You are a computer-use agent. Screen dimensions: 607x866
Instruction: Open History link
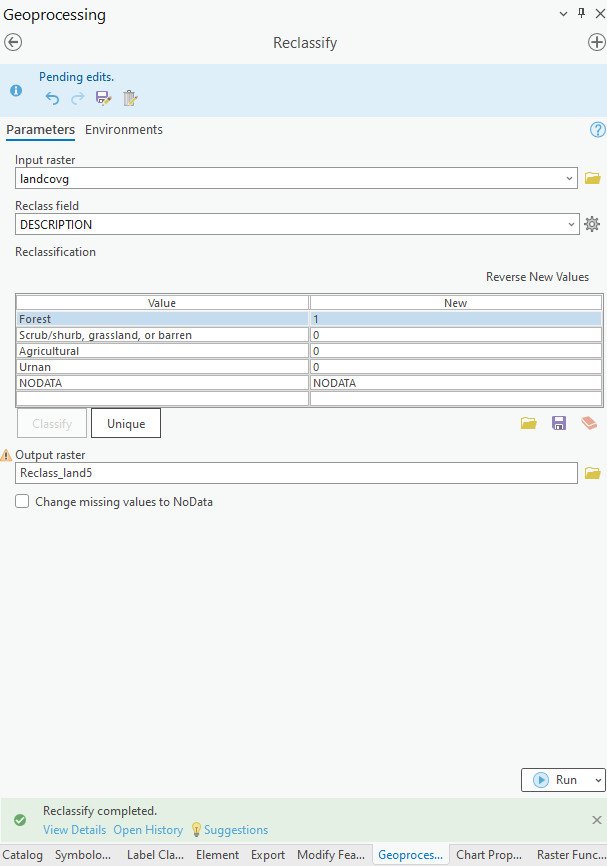coord(148,830)
